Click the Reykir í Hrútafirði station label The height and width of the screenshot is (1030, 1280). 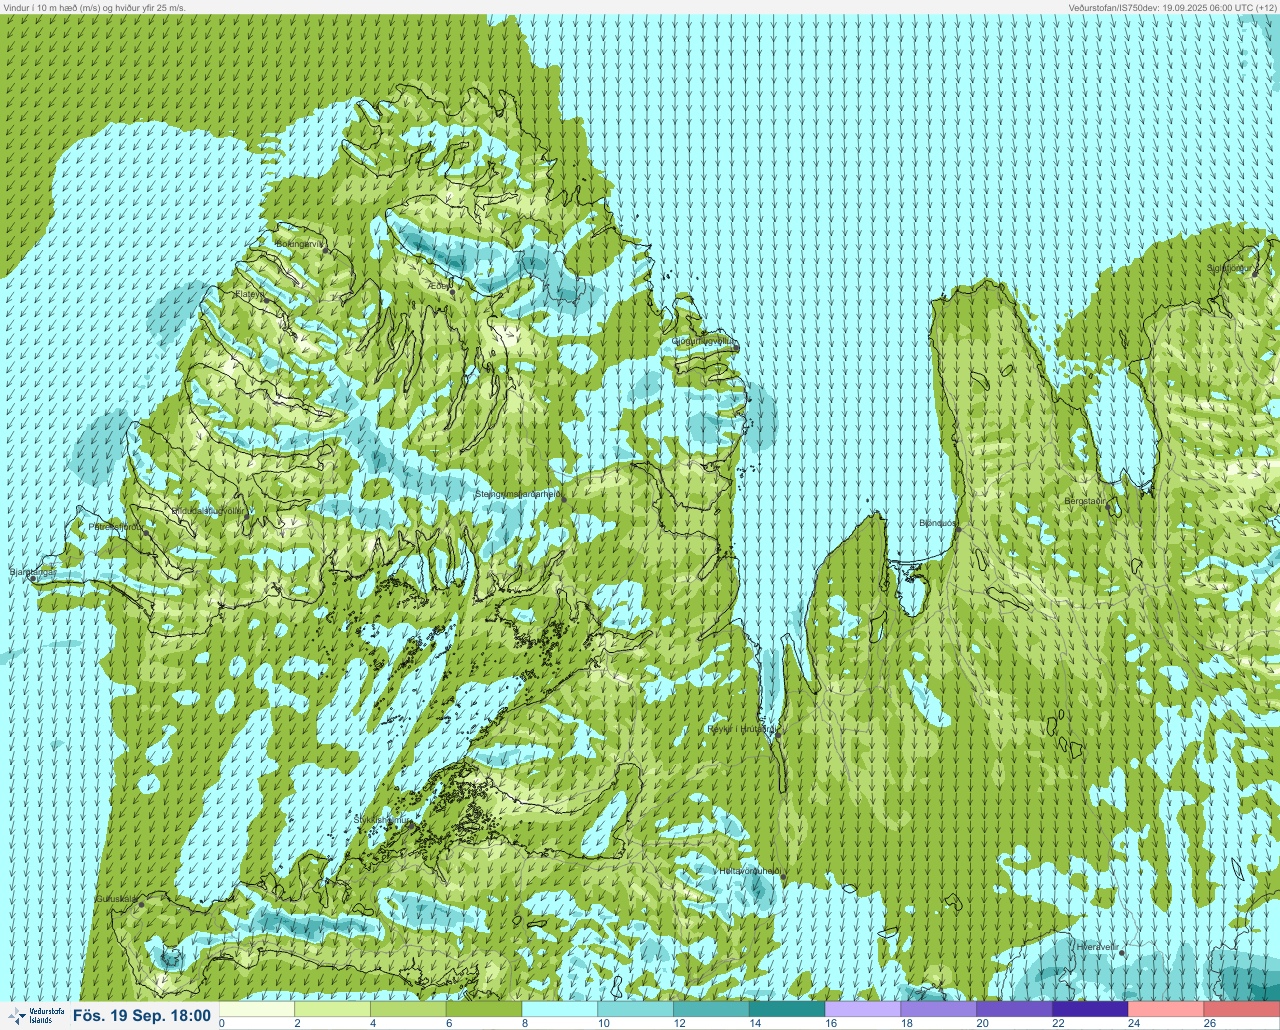pyautogui.click(x=741, y=729)
